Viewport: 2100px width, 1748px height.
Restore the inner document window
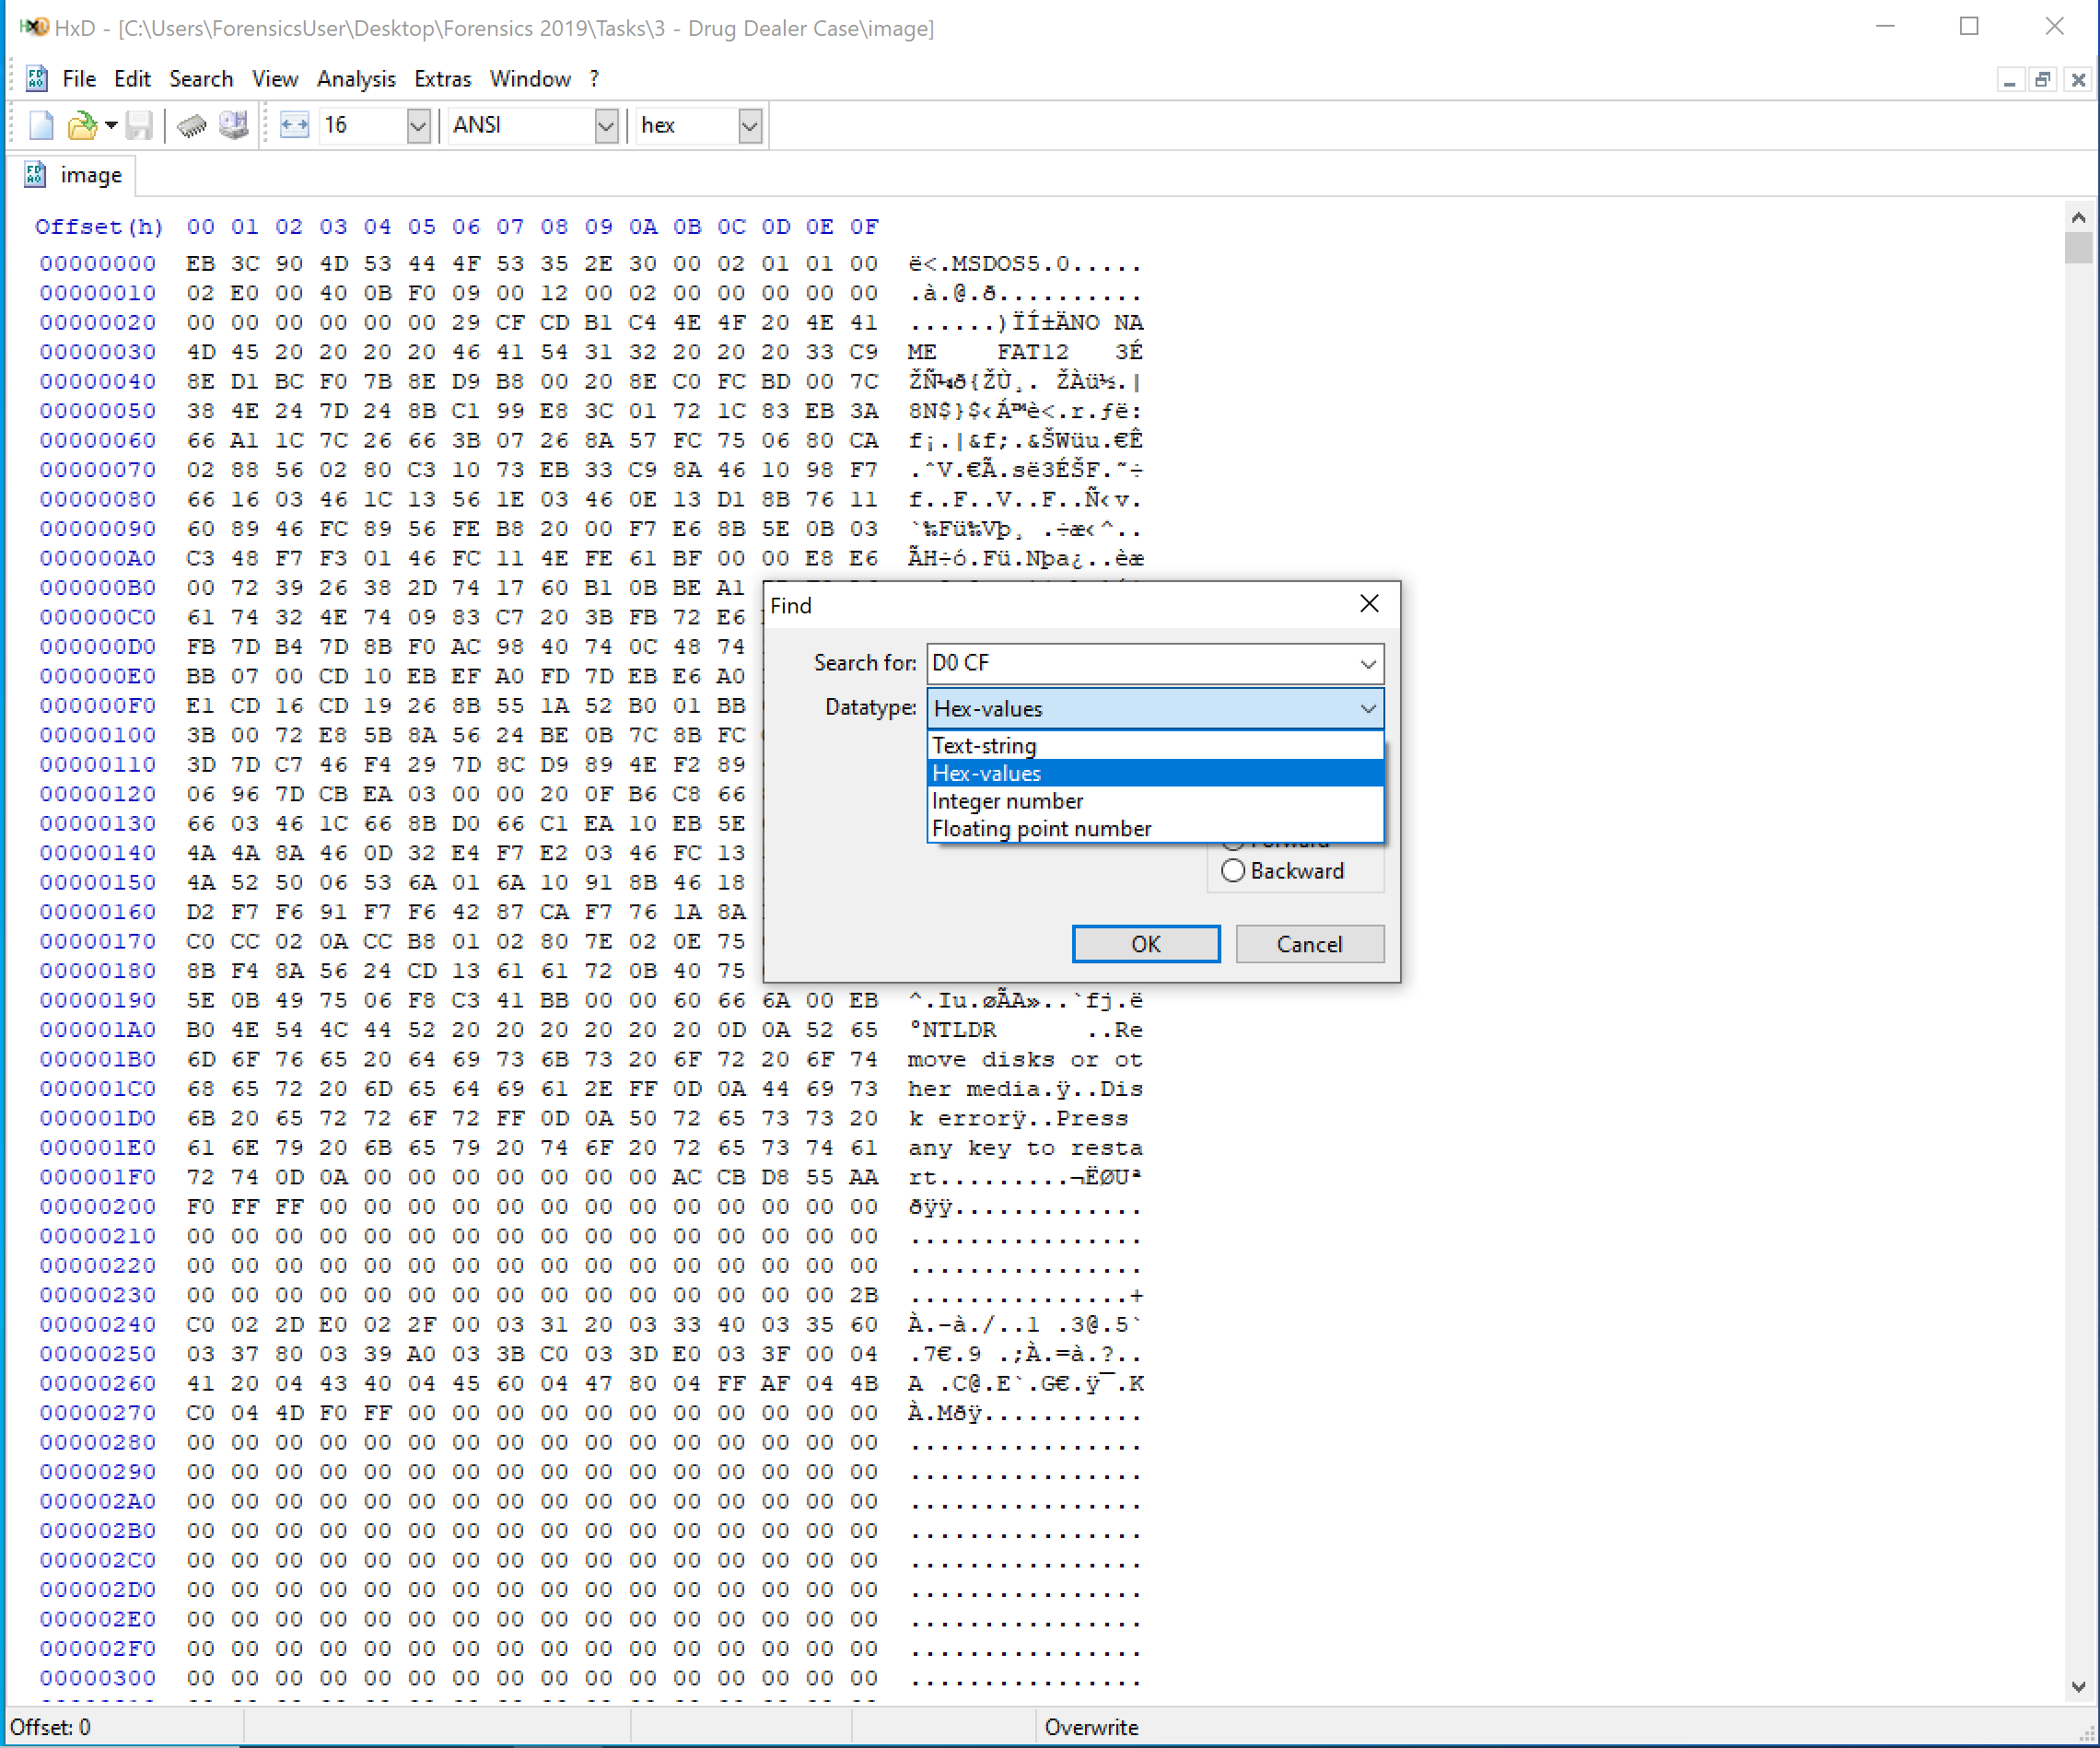click(2043, 80)
